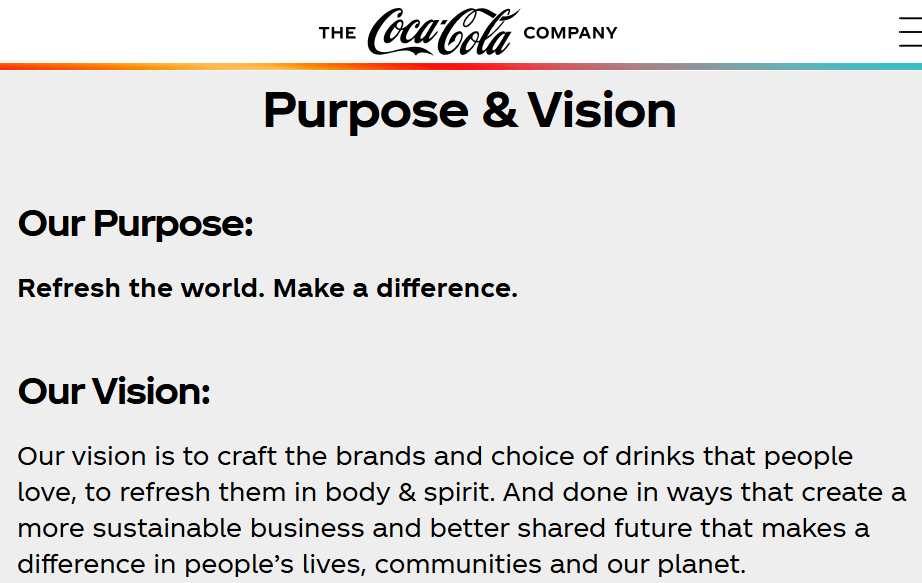Viewport: 922px width, 583px height.
Task: Click the Our Purpose heading
Action: click(x=137, y=224)
